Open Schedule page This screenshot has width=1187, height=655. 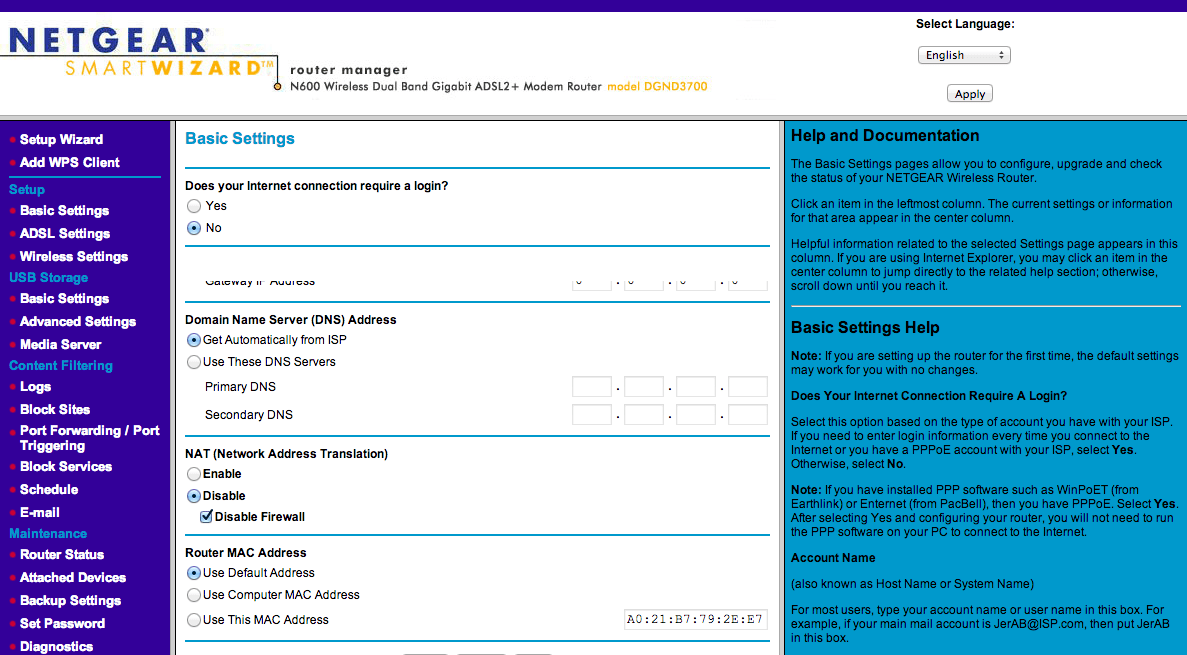coord(49,489)
